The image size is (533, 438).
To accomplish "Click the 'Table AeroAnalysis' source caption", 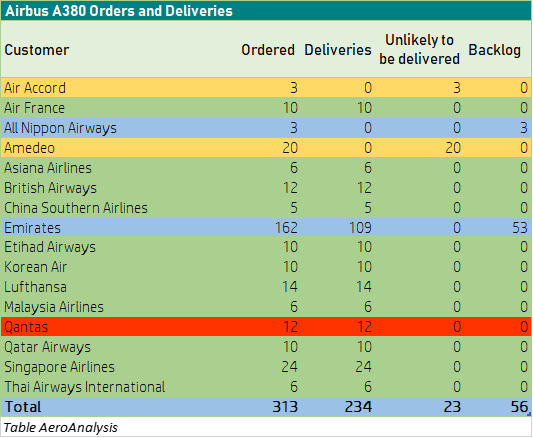I will [61, 427].
